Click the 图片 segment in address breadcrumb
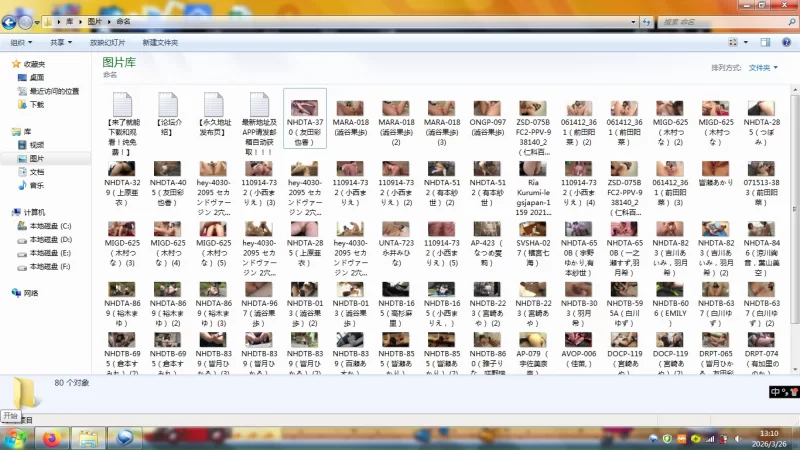The width and height of the screenshot is (800, 450). [x=94, y=20]
